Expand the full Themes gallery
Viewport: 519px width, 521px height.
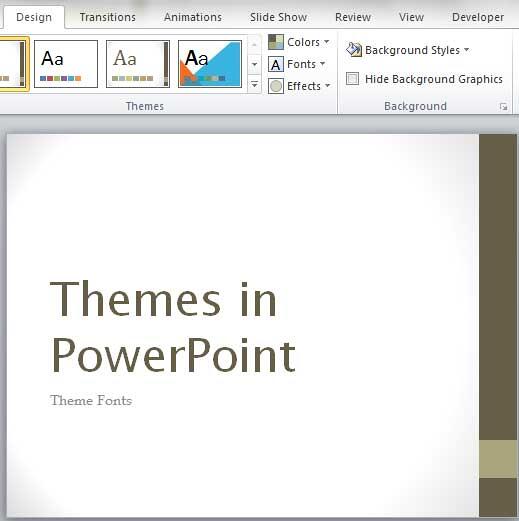254,85
